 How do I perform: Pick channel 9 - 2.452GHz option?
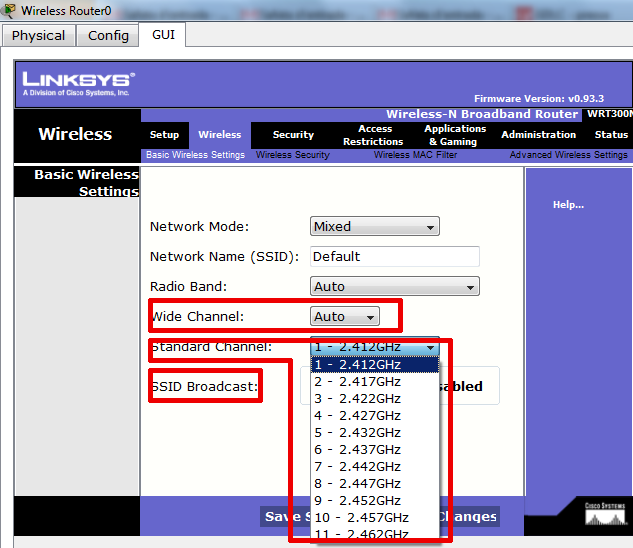(x=357, y=500)
